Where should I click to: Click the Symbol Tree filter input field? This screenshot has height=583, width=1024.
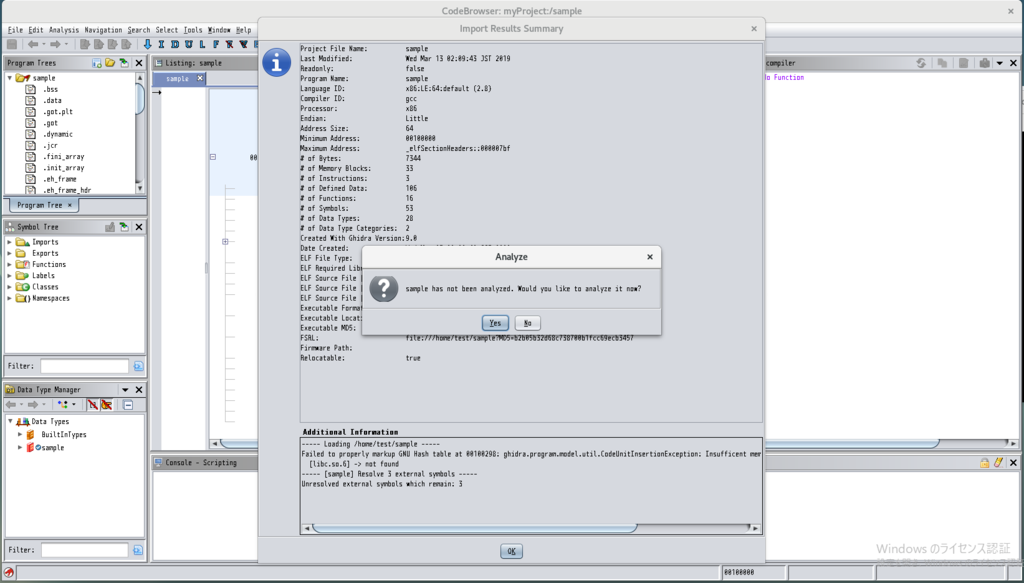(x=84, y=366)
